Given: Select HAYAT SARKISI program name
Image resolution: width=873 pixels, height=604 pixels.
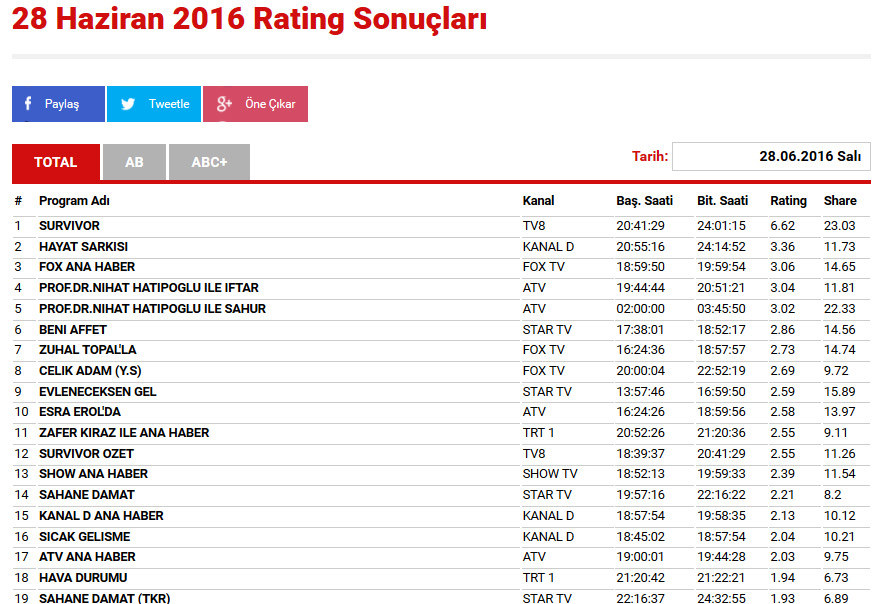Looking at the screenshot, I should click(84, 247).
